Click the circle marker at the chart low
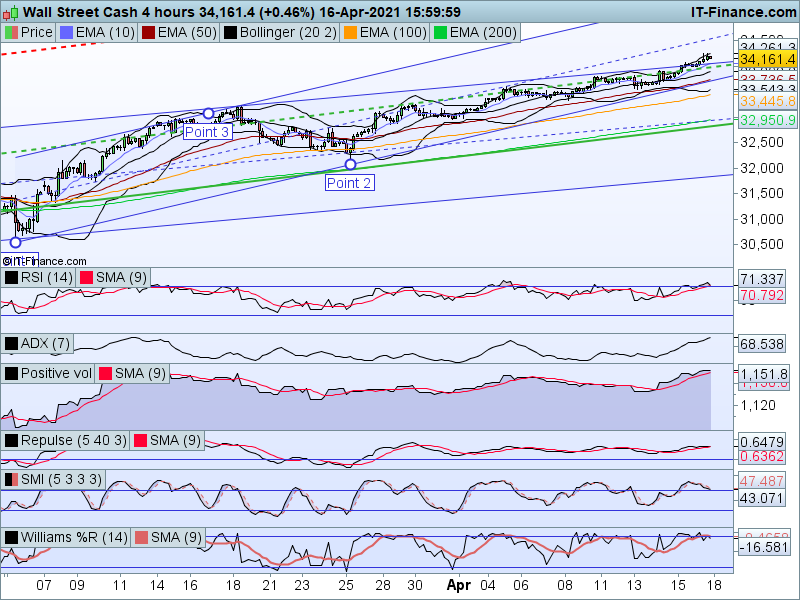 [x=15, y=242]
